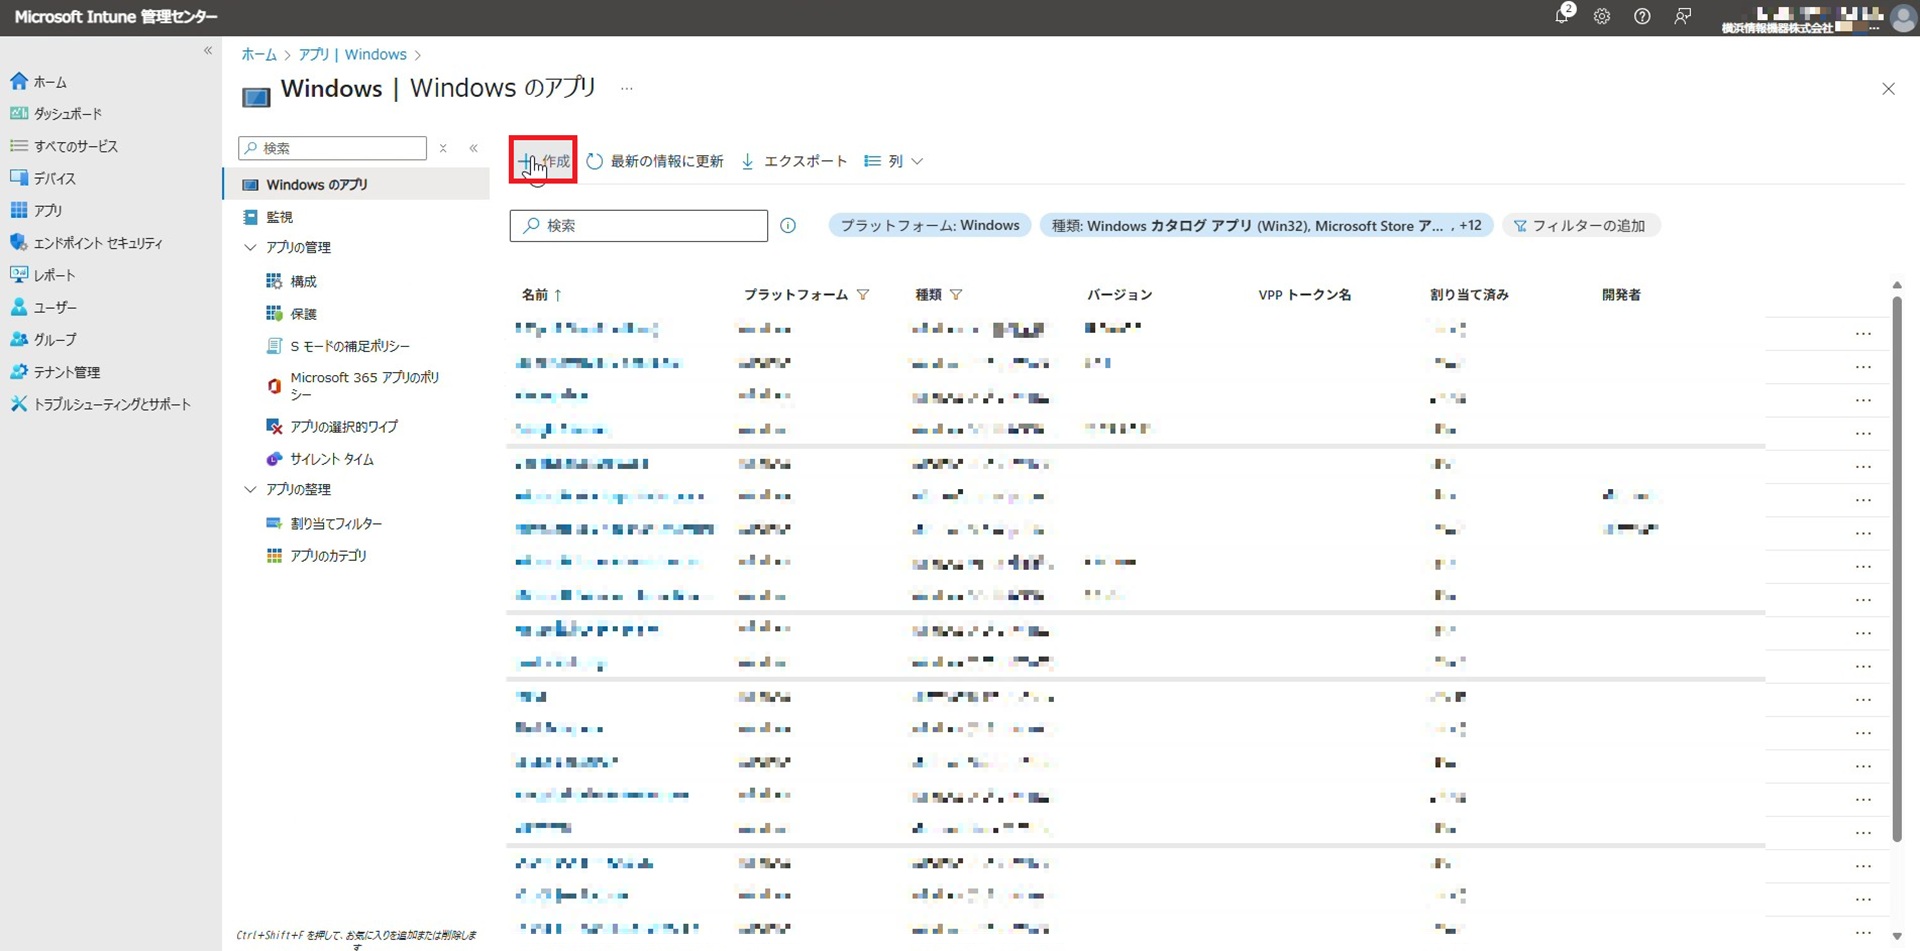Open the settings gear in header
Viewport: 1920px width, 951px height.
[1602, 16]
